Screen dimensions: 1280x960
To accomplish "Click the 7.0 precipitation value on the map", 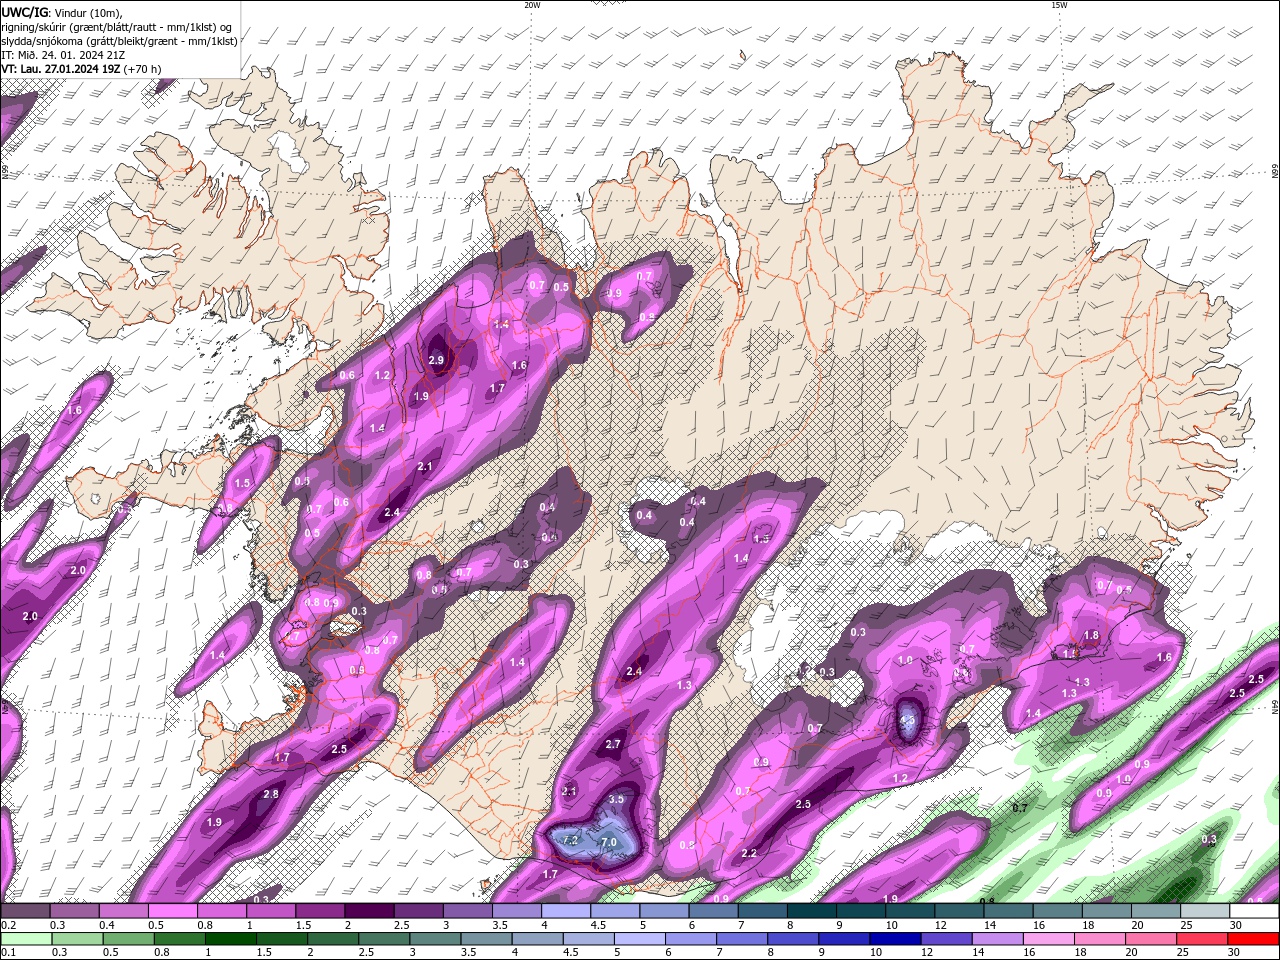I will click(x=608, y=843).
